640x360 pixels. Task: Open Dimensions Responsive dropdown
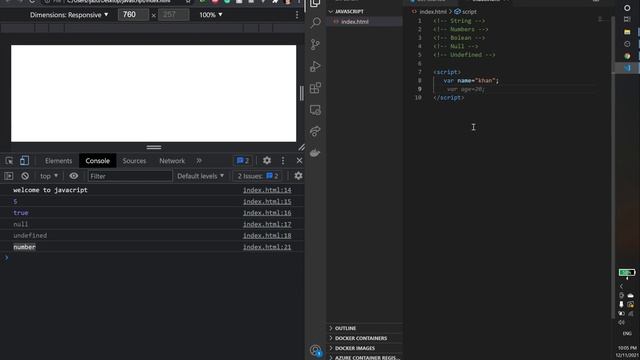69,15
